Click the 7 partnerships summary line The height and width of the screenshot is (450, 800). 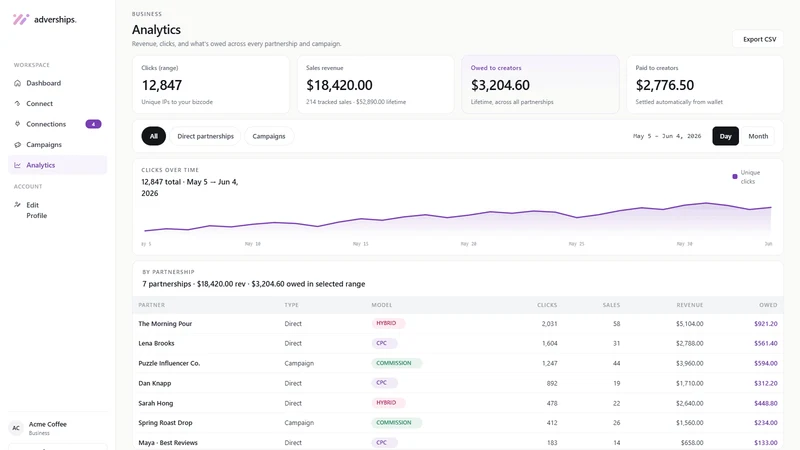(x=254, y=284)
